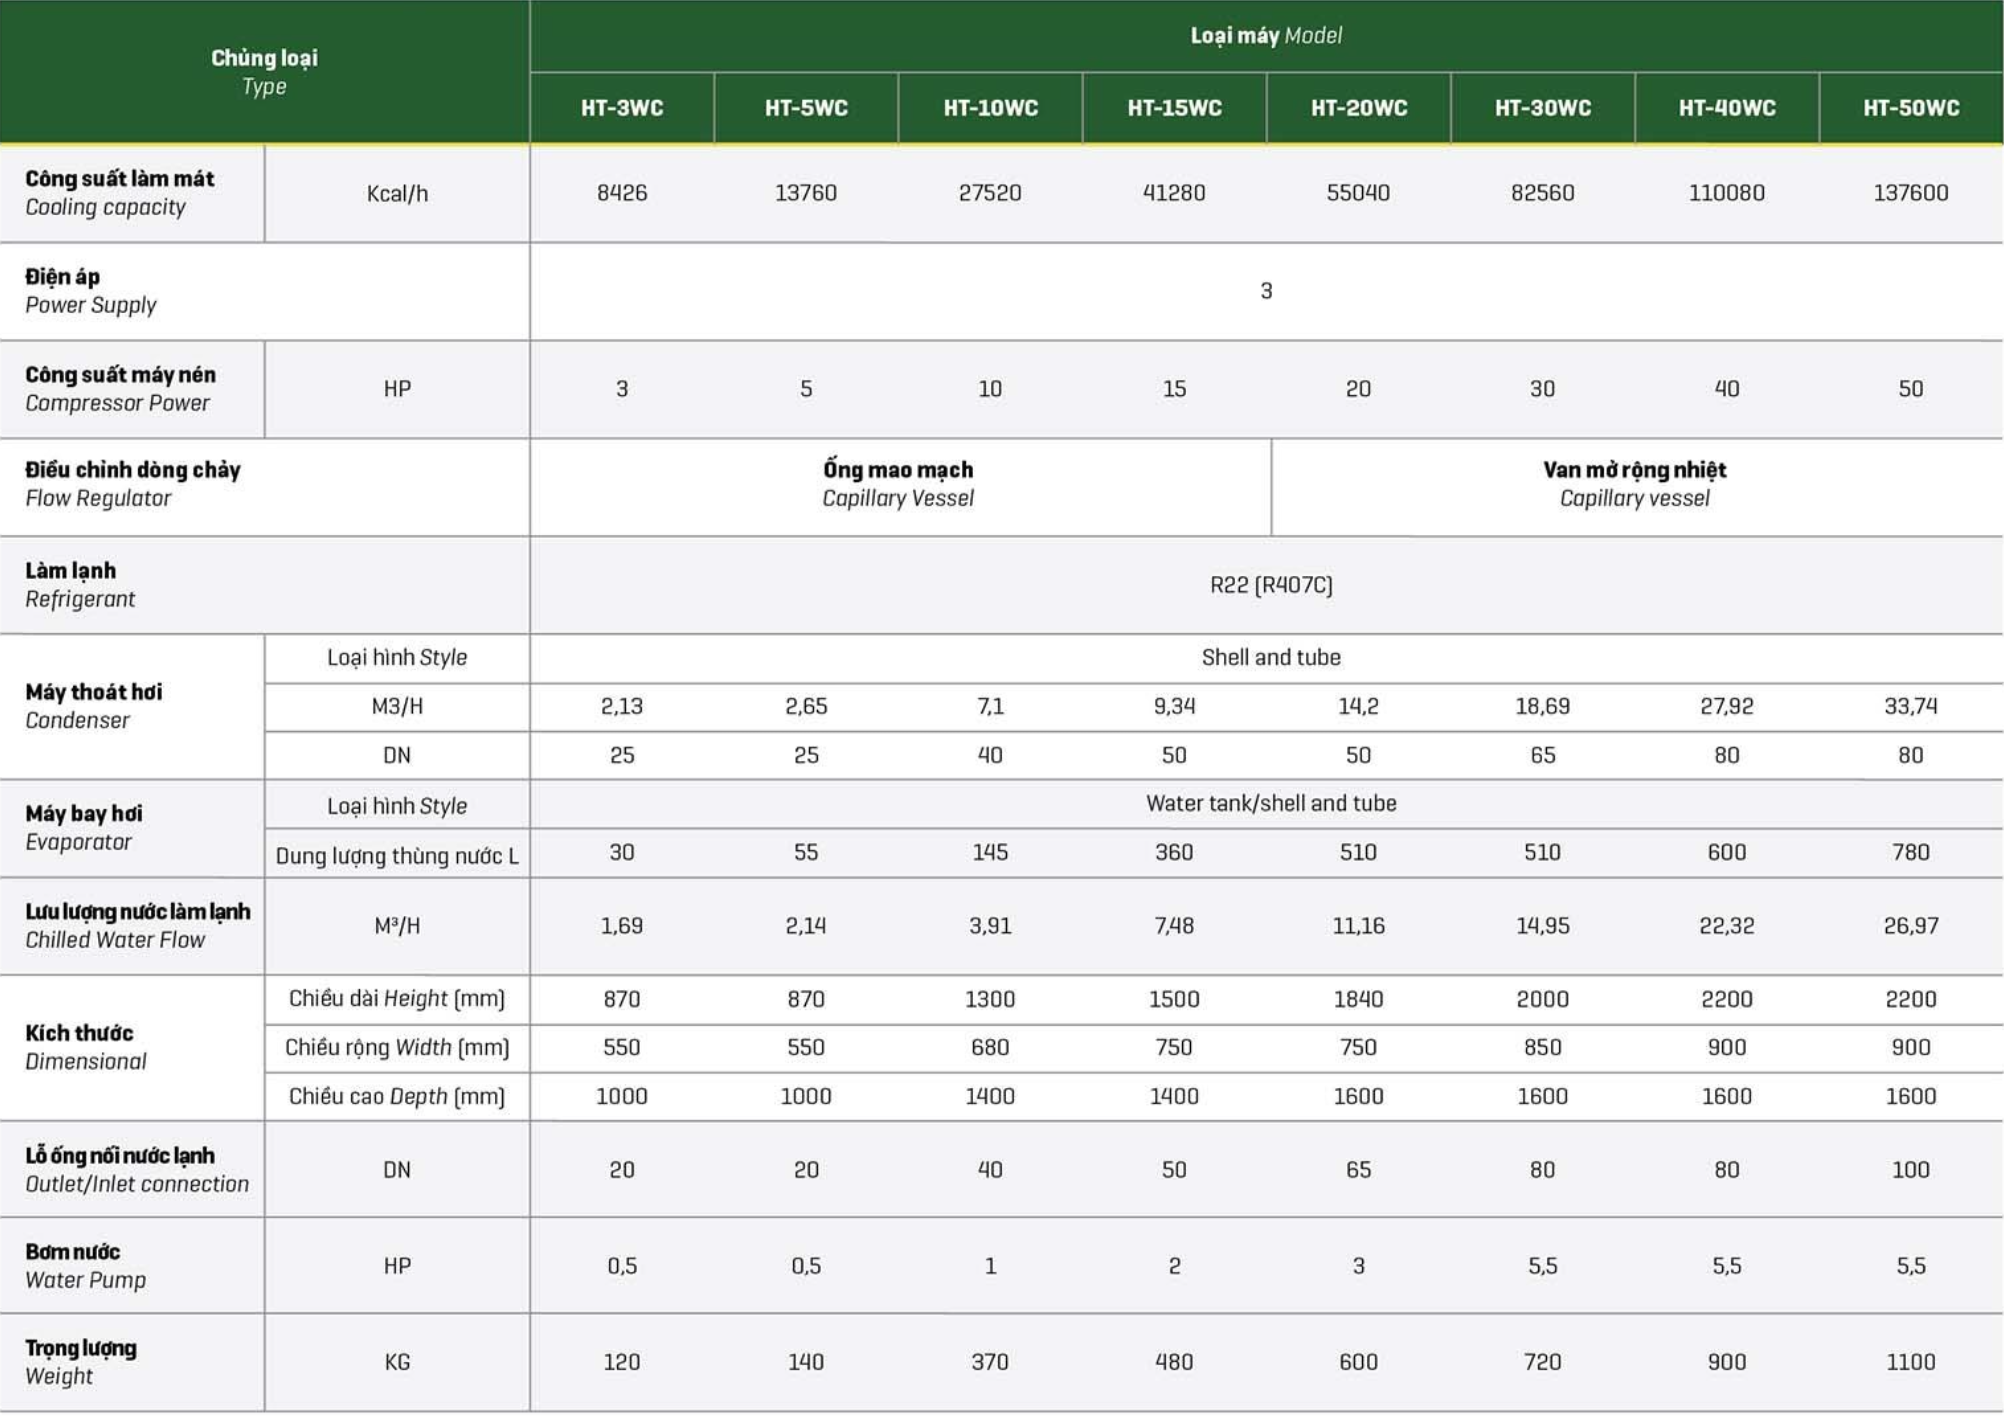Viewport: 2004px width, 1416px height.
Task: Click the Compressor Power row label
Action: pos(119,389)
